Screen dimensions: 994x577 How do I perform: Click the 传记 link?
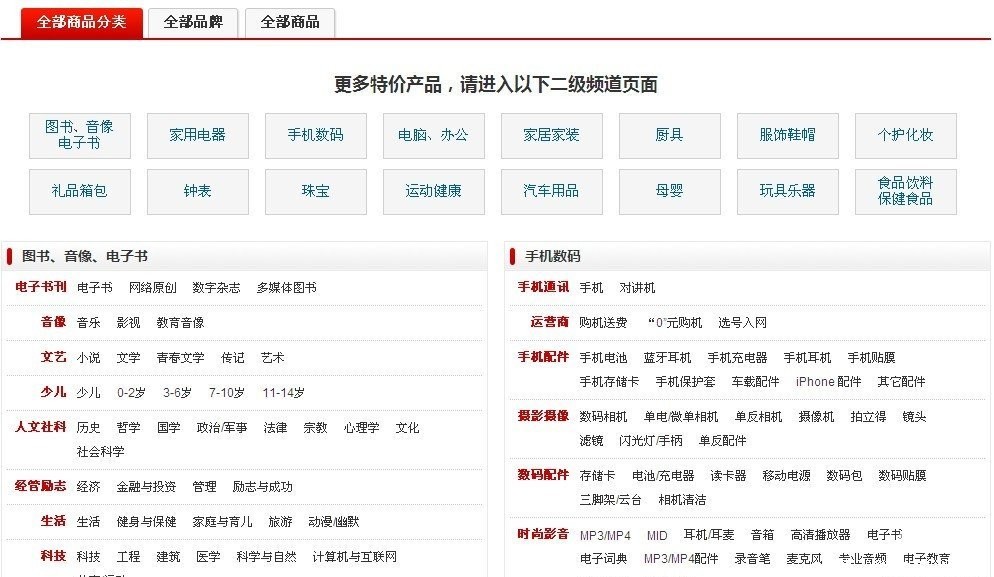(233, 358)
